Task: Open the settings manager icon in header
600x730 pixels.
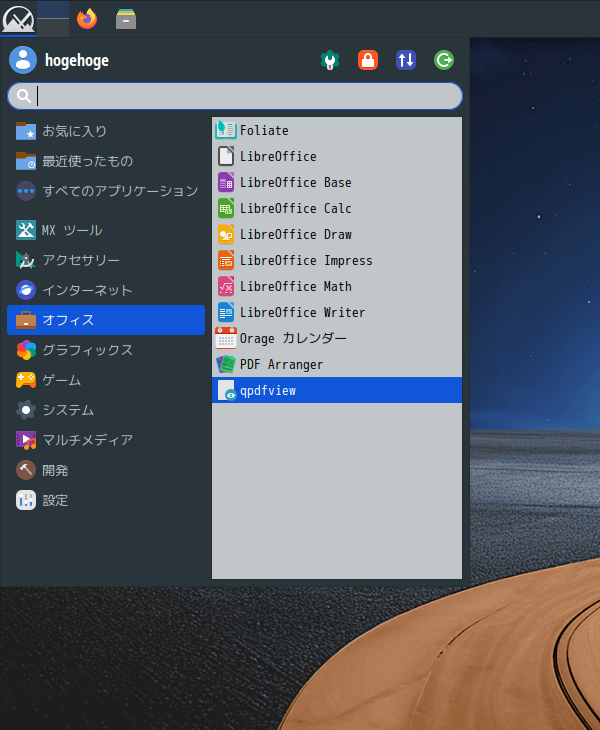Action: point(329,60)
